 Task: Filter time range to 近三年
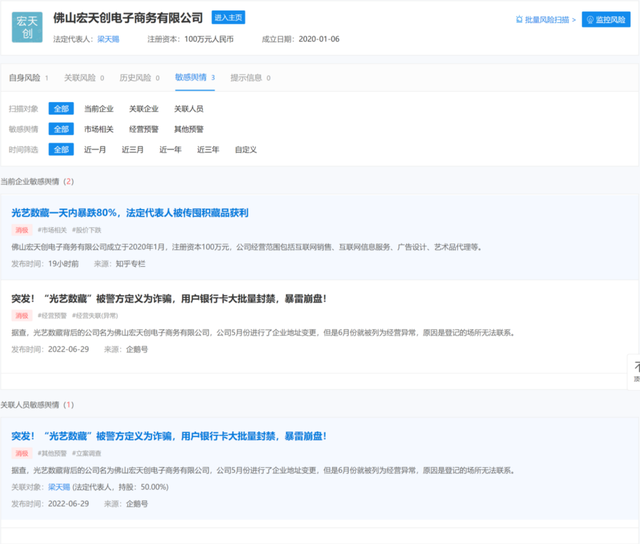click(208, 149)
